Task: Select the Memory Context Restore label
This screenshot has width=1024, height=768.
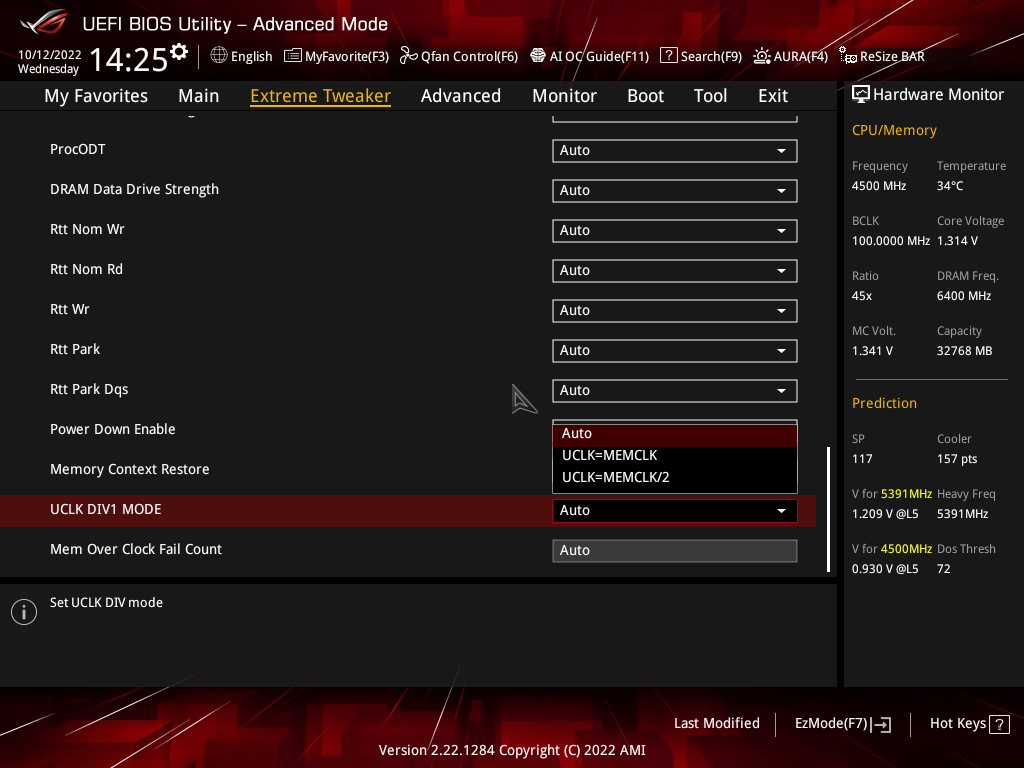Action: pos(130,470)
